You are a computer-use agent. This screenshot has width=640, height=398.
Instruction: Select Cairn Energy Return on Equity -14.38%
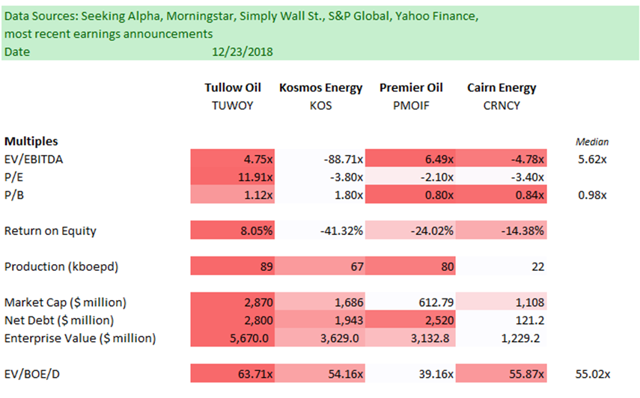point(501,231)
